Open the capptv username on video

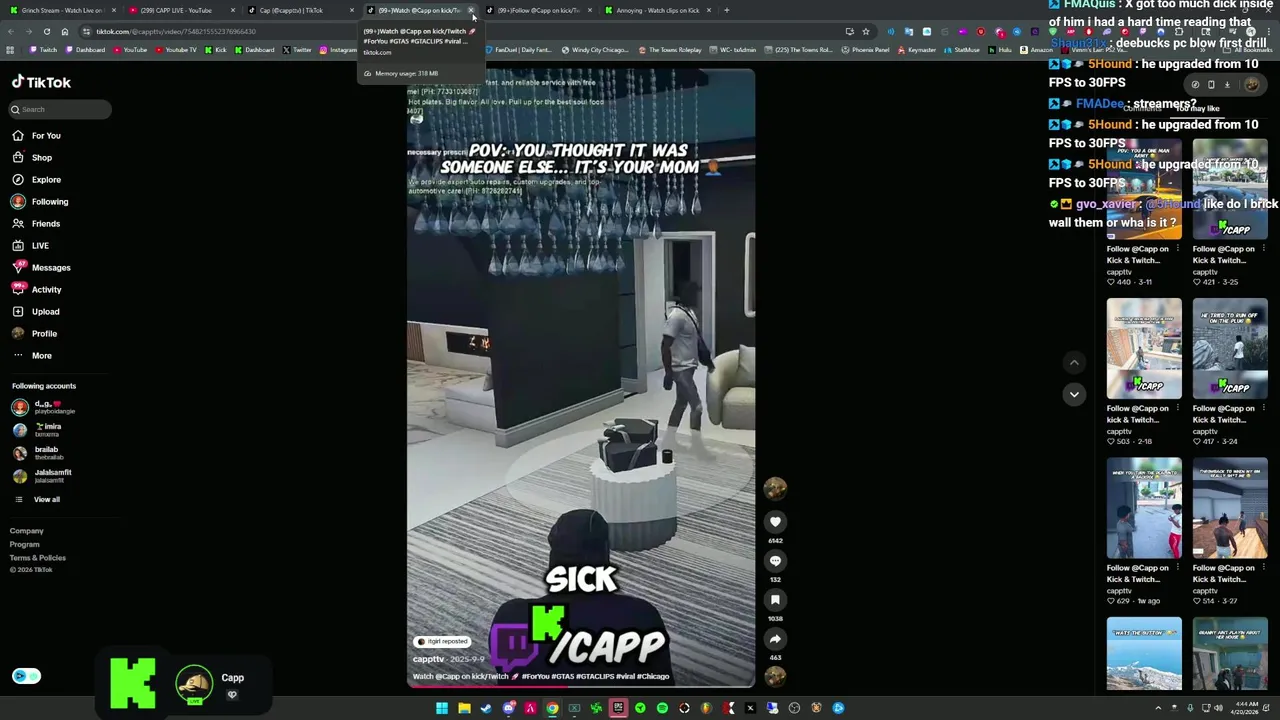[428, 660]
